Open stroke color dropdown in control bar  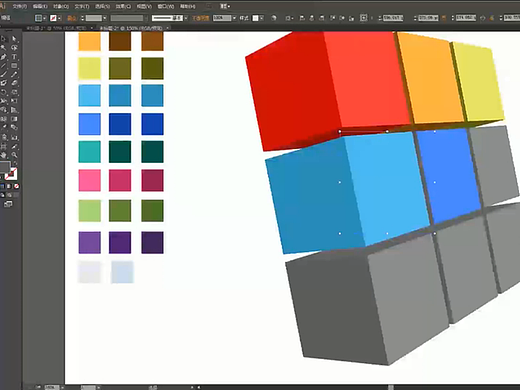(x=59, y=18)
